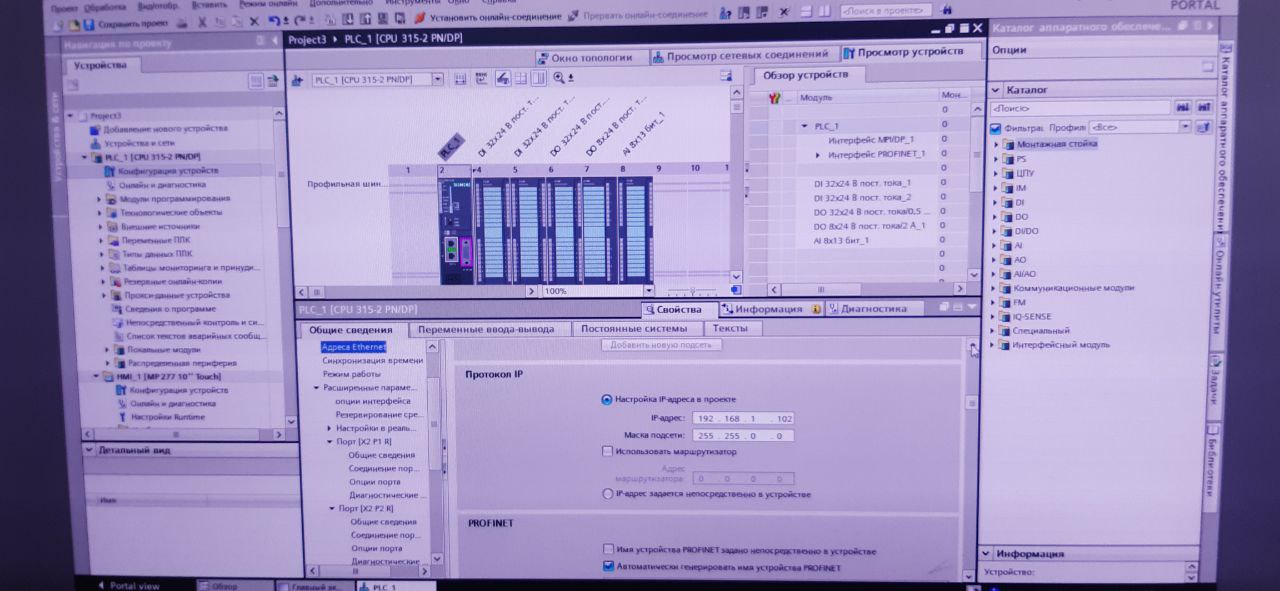Click the icon at right end of Устройства toolbar
1280x591 pixels.
[x=272, y=81]
